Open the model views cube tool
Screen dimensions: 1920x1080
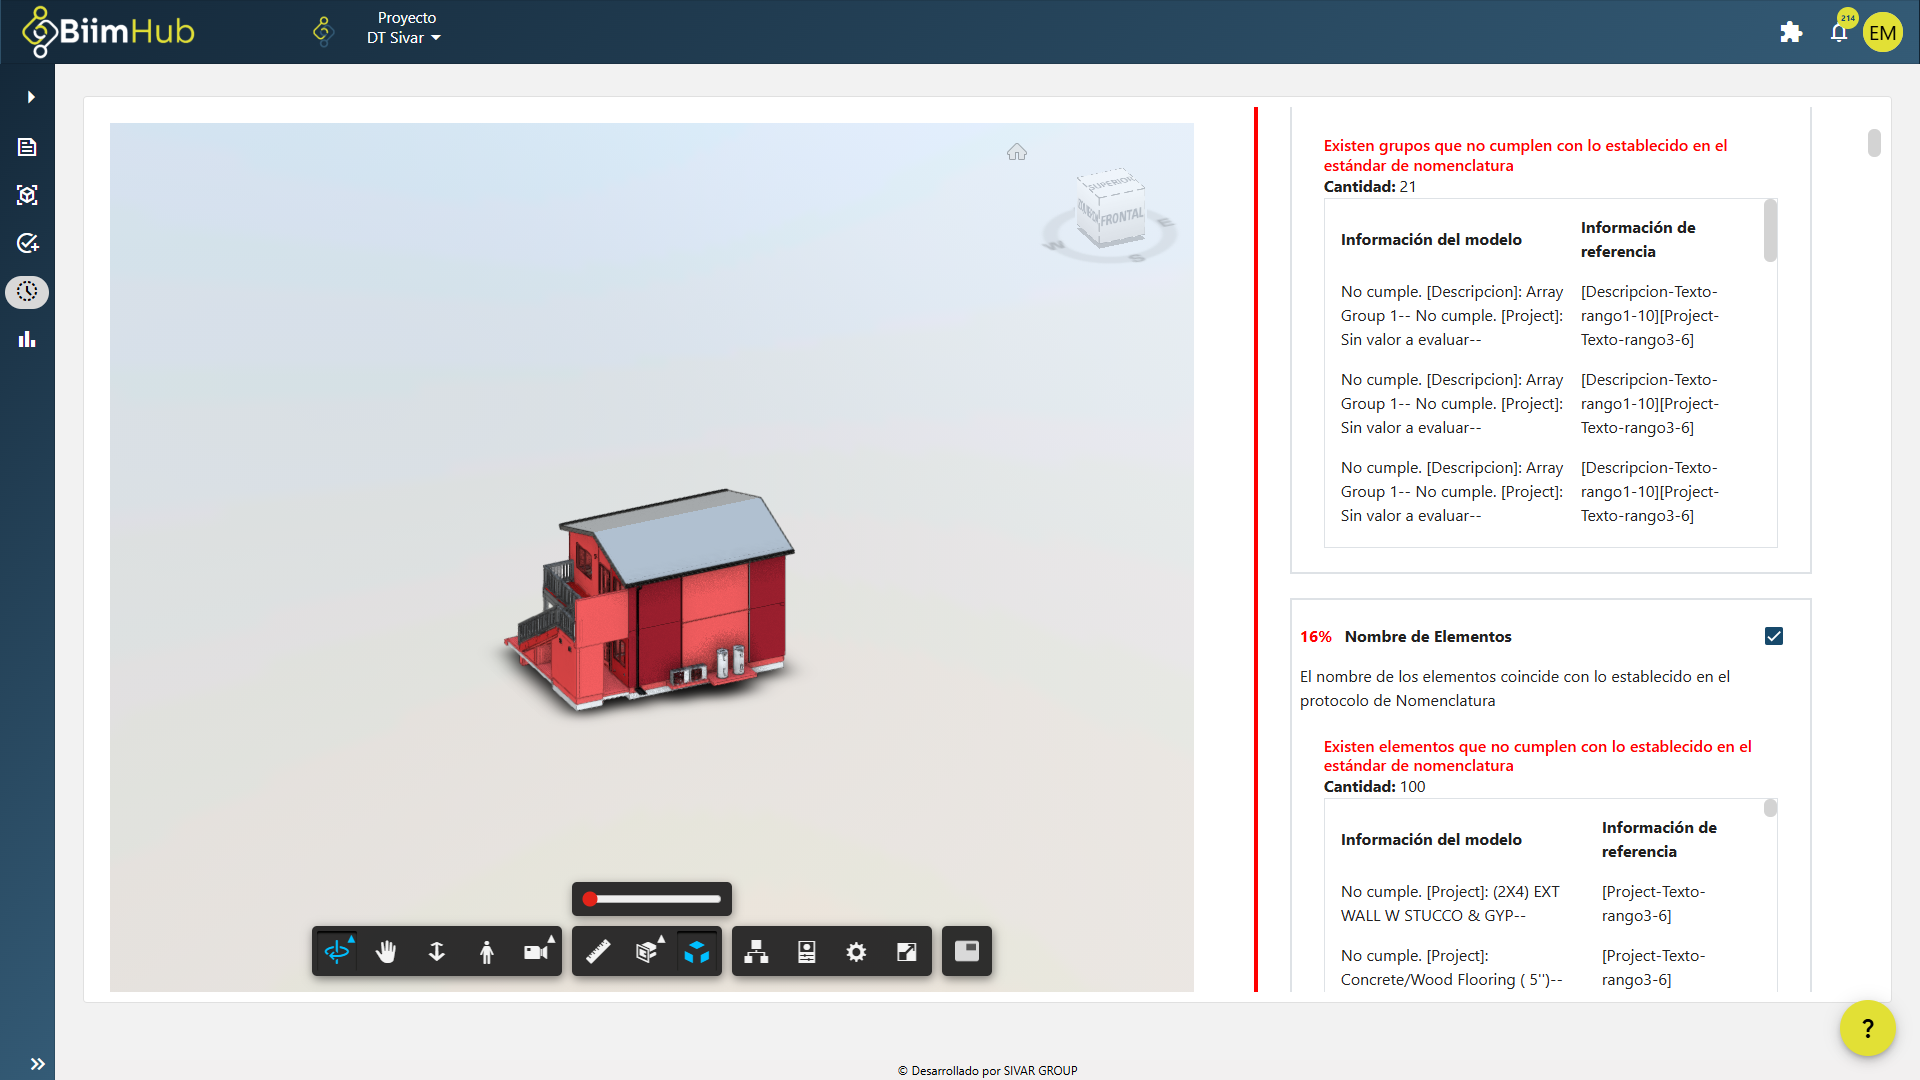[x=697, y=951]
